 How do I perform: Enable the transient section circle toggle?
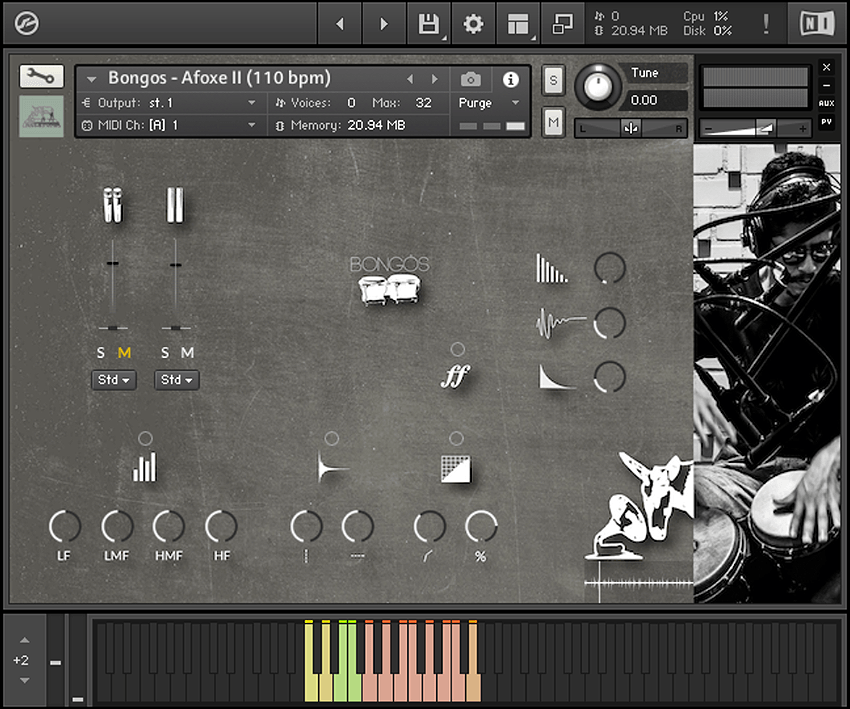(x=331, y=438)
